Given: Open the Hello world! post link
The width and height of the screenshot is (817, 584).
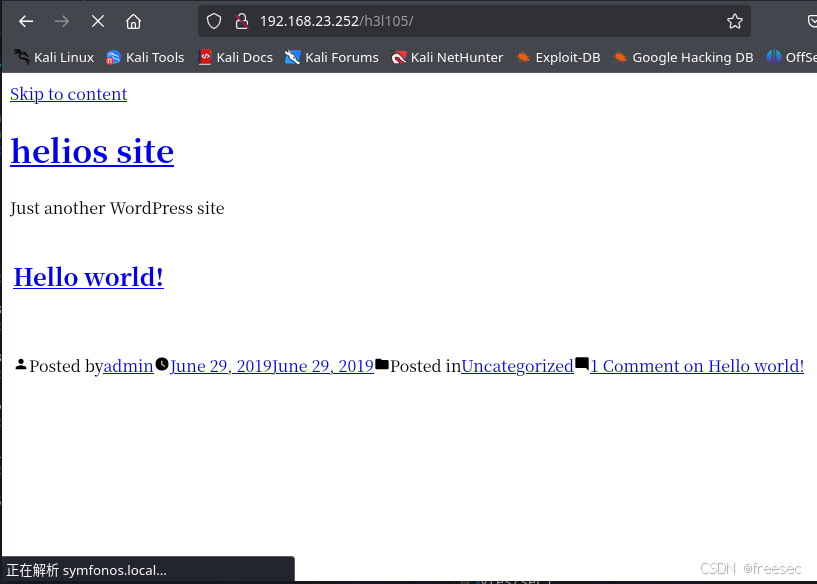Looking at the screenshot, I should (x=89, y=277).
